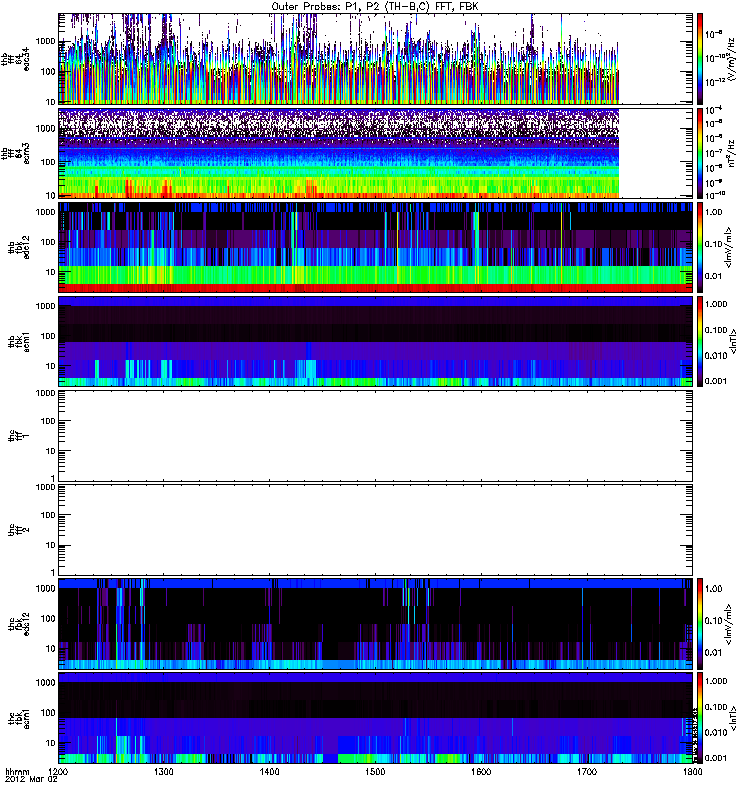
Task: Click inside the empty thc fff 1 panel
Action: 375,434
